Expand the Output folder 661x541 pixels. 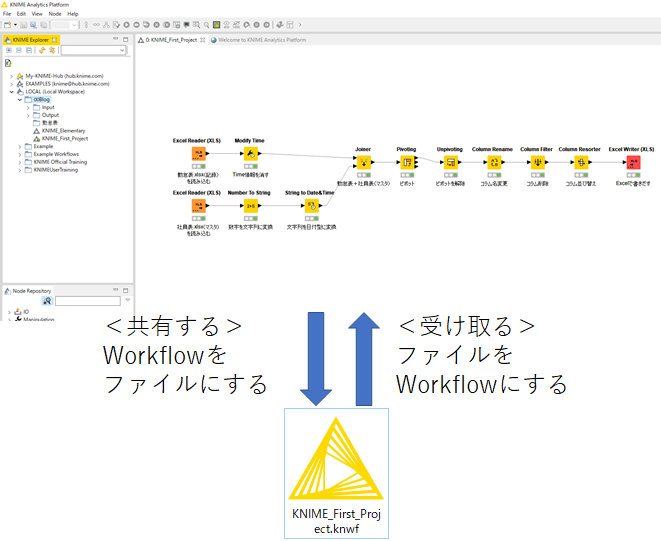point(28,115)
